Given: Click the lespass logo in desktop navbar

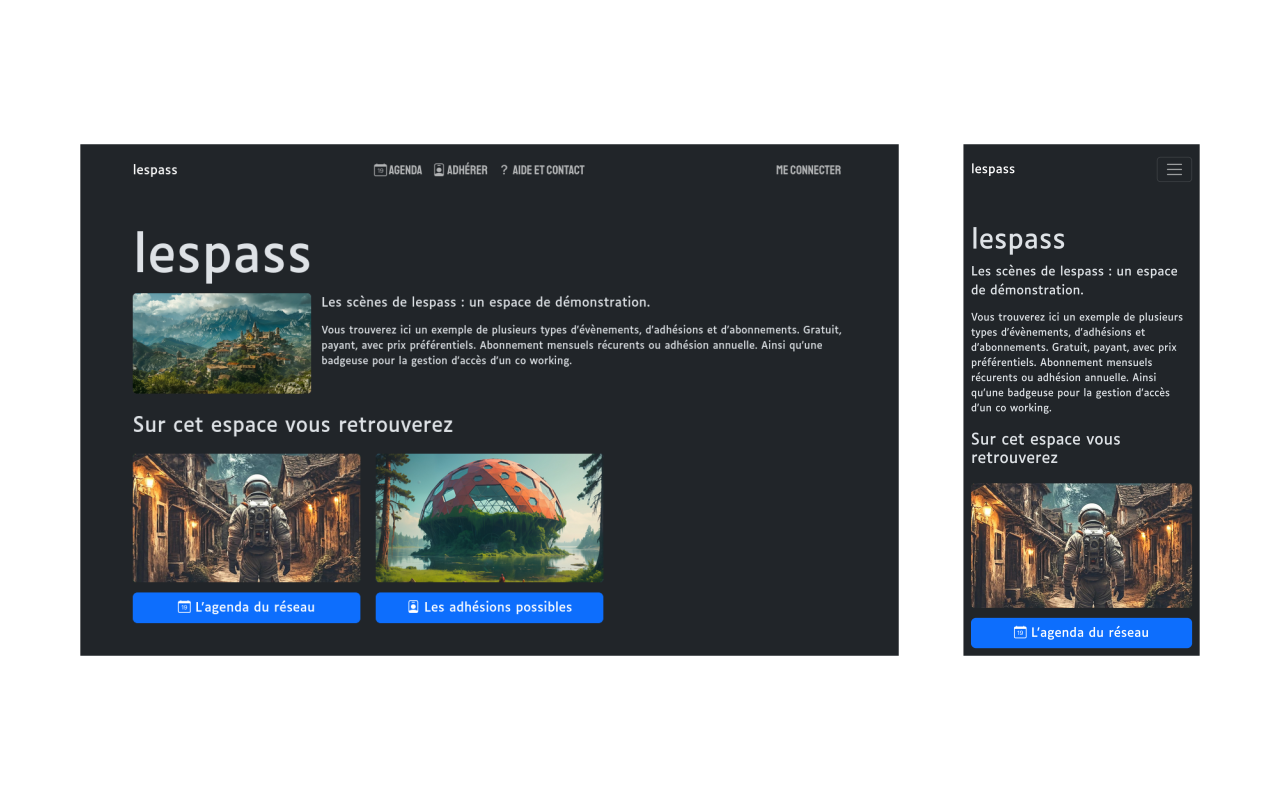Looking at the screenshot, I should coord(155,170).
